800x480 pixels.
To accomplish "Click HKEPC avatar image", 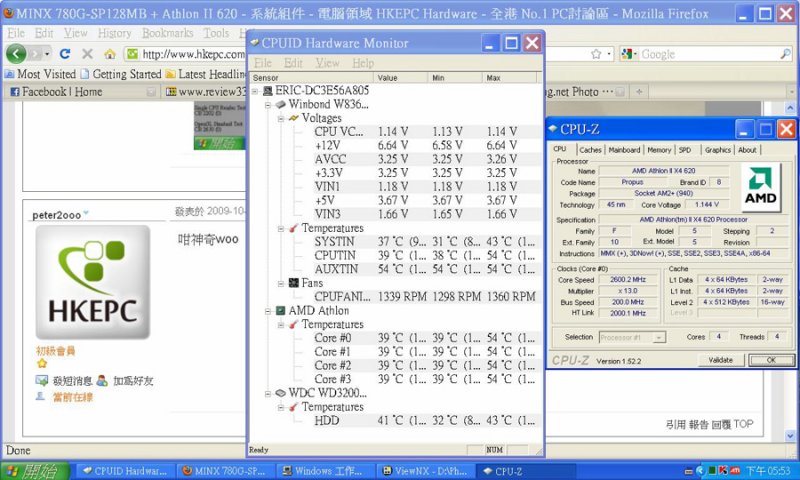I will pyautogui.click(x=92, y=282).
